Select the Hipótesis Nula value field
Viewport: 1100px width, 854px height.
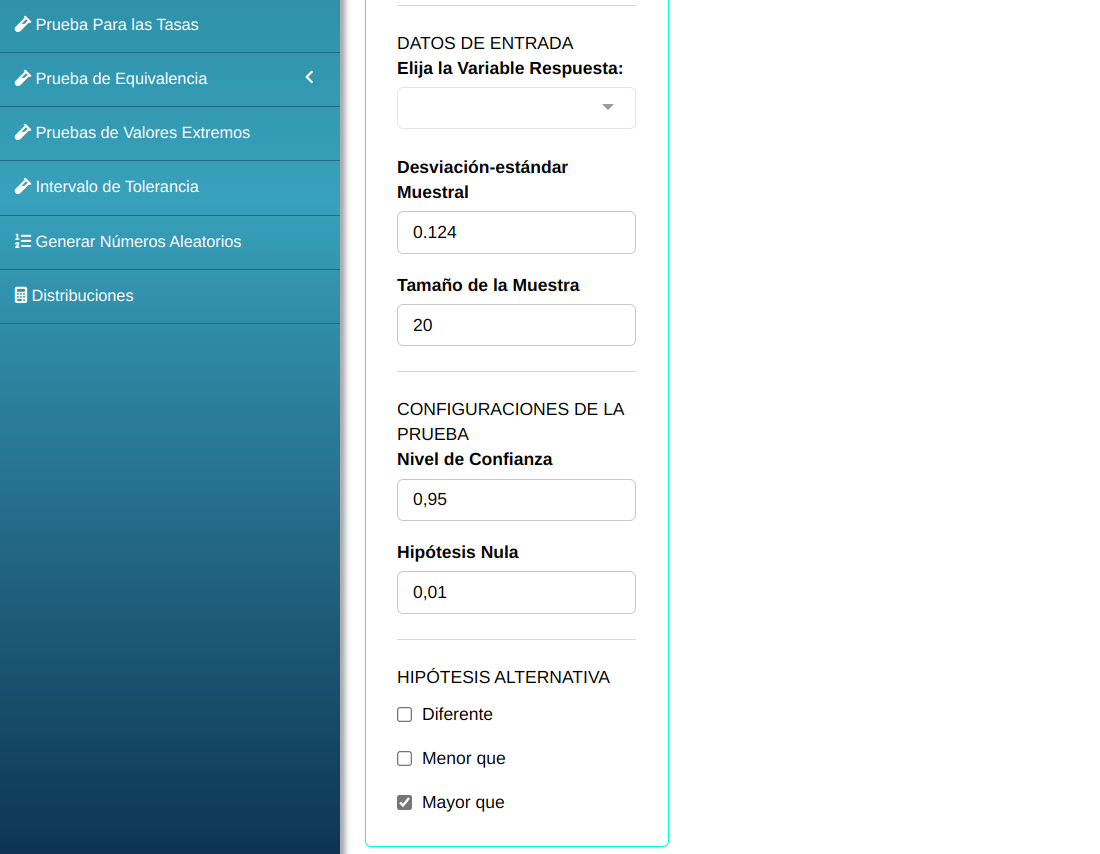(516, 592)
